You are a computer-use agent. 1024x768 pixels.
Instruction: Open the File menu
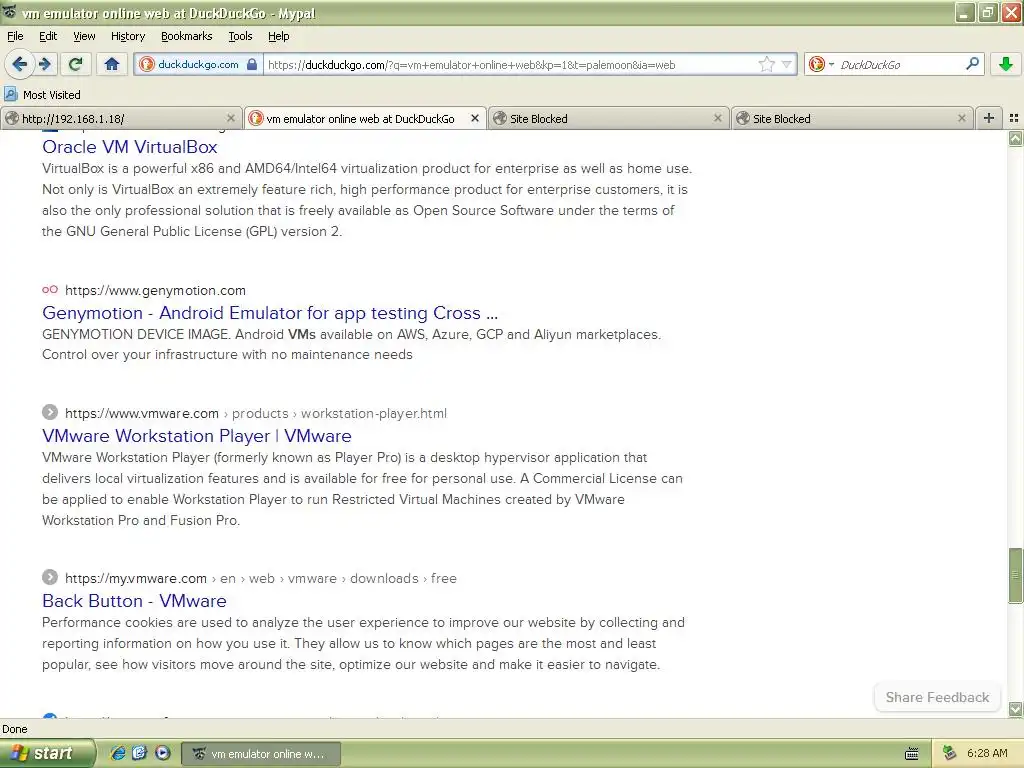15,36
